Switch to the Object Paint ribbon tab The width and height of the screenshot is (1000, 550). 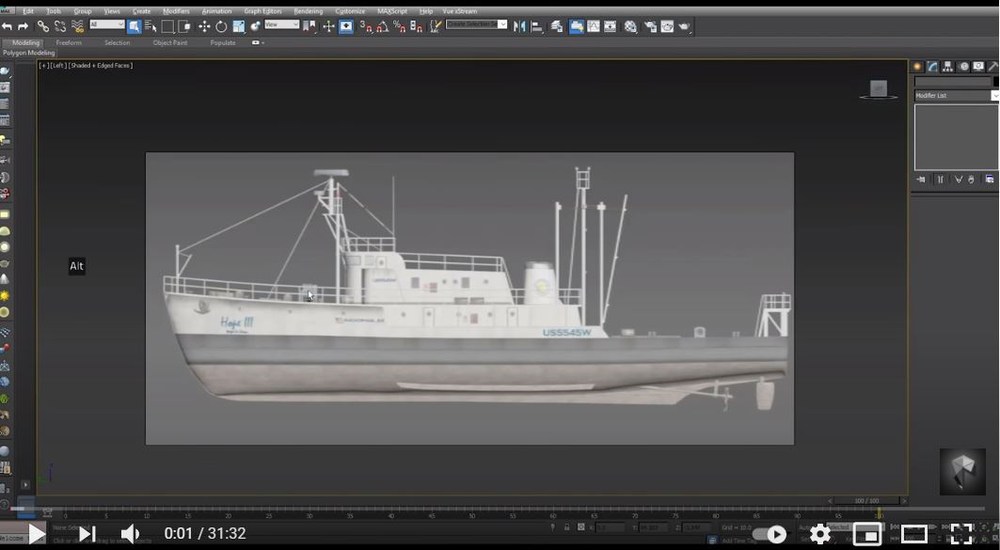coord(170,43)
